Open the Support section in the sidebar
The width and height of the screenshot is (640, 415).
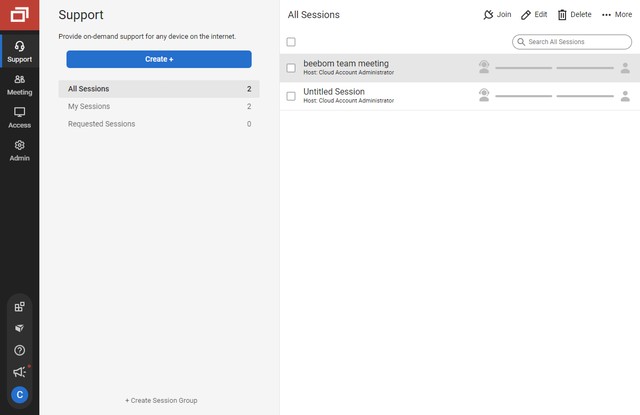20,51
